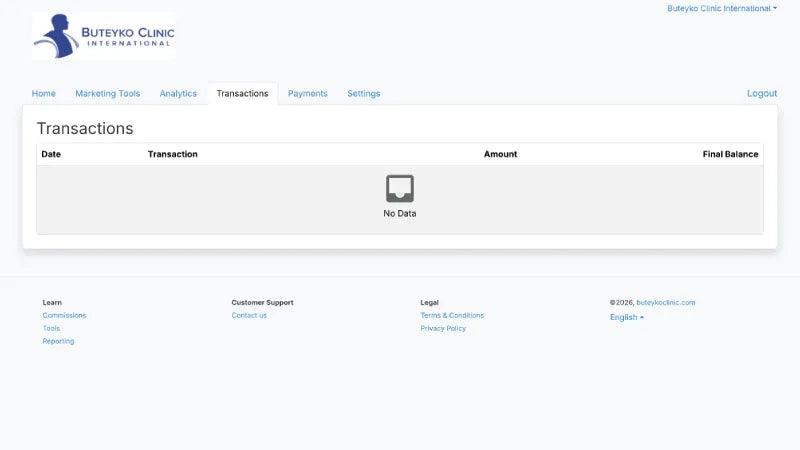Open the Payments tab
Screen dimensions: 800x450
308,93
